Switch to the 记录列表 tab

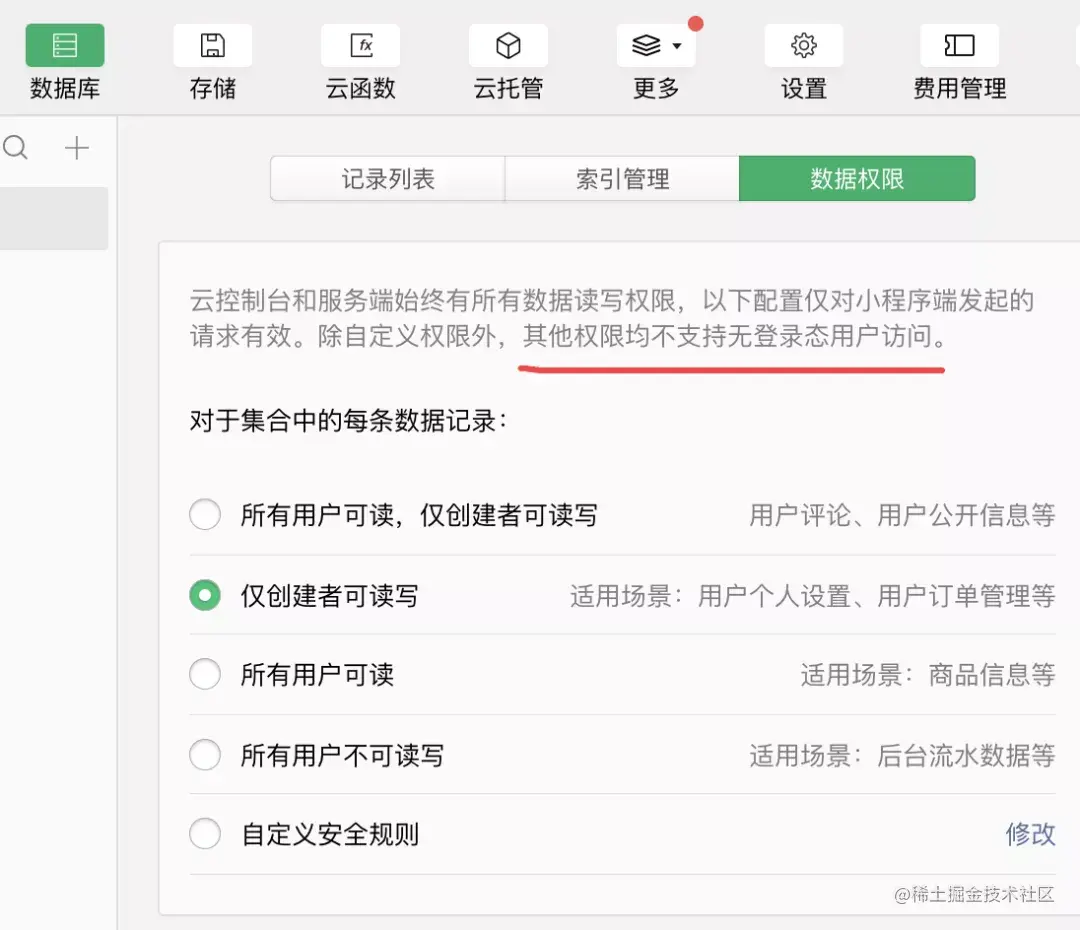point(386,178)
